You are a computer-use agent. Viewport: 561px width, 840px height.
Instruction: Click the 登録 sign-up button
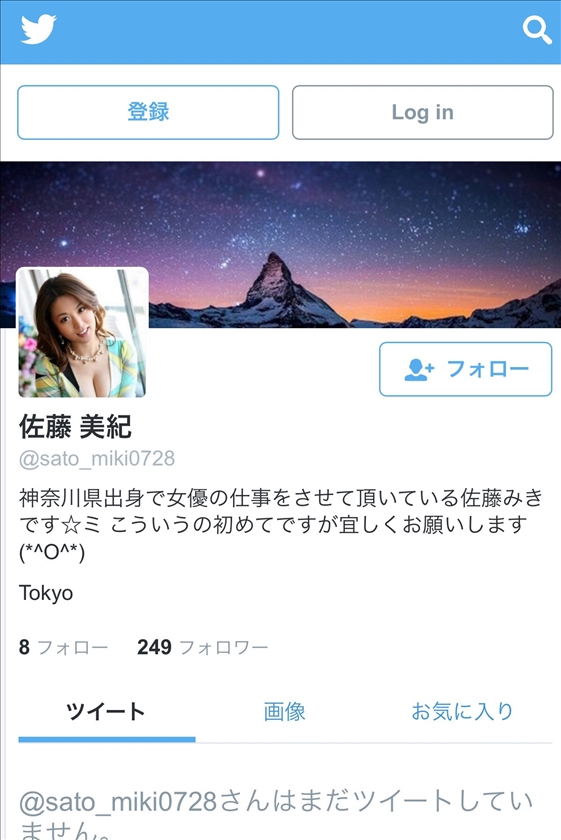click(x=148, y=112)
